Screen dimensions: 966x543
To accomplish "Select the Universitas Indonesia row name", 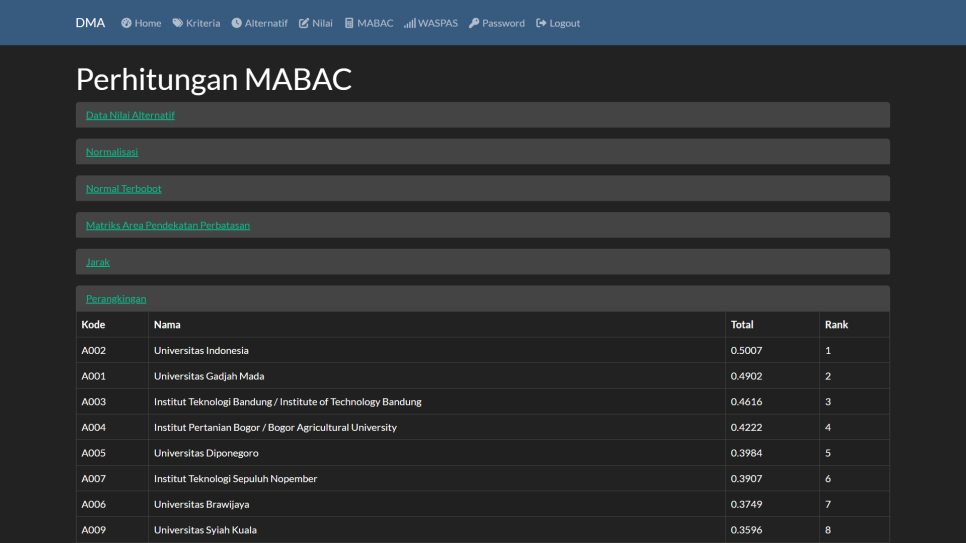I will tap(201, 350).
